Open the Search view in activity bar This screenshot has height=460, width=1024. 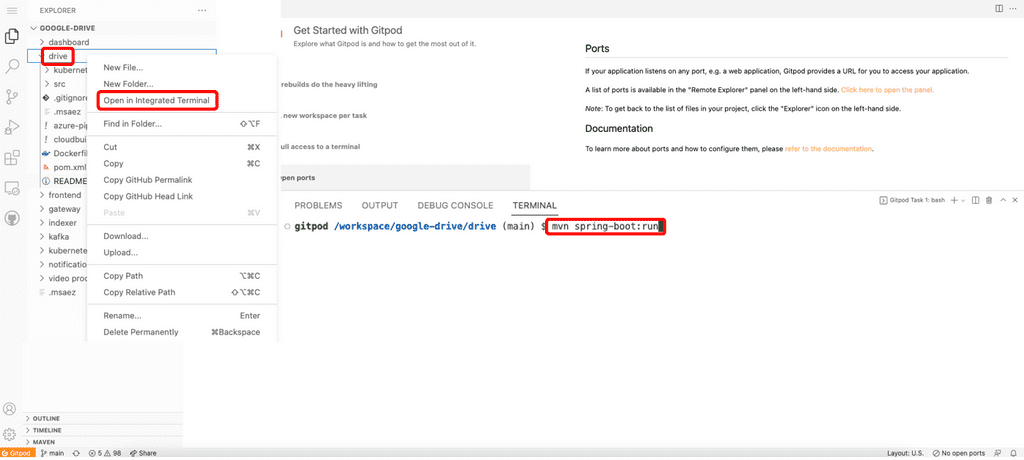[x=12, y=66]
